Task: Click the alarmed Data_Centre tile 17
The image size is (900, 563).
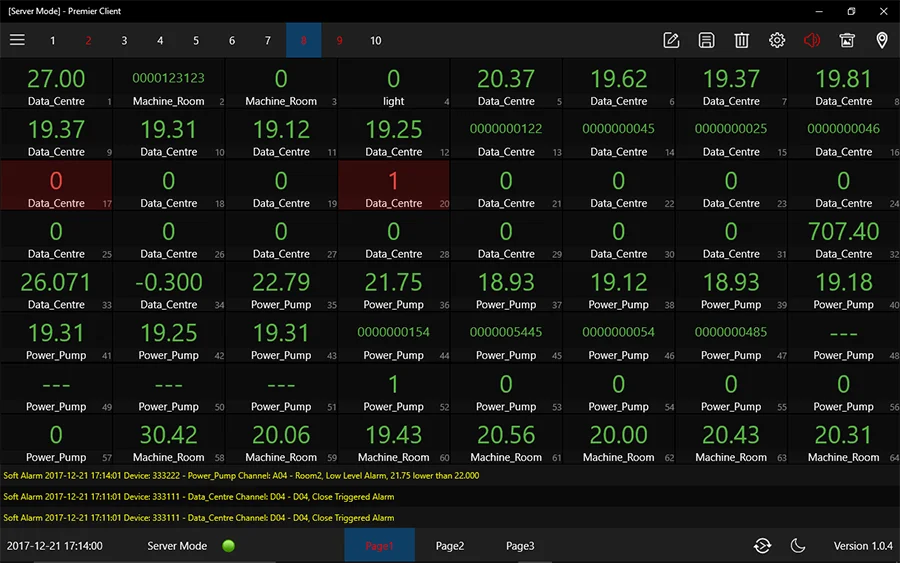Action: [x=56, y=186]
